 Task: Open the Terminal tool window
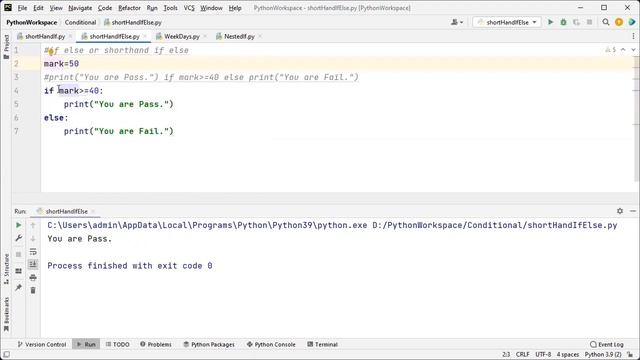[322, 344]
